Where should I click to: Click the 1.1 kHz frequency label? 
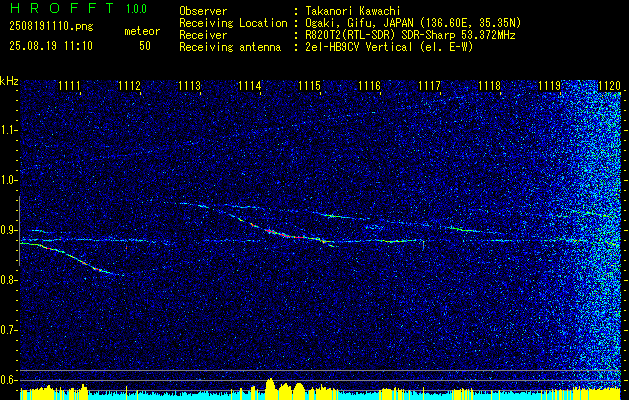tap(8, 130)
